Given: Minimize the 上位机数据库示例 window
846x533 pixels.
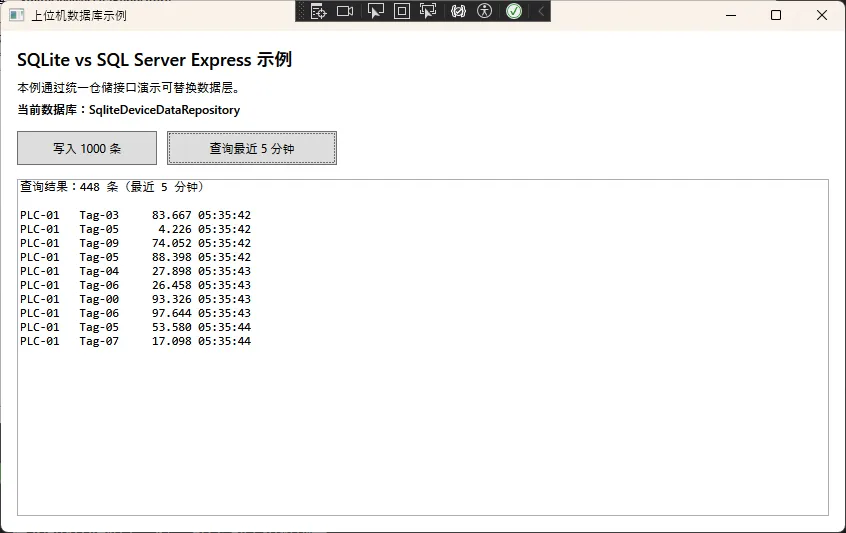Looking at the screenshot, I should (x=731, y=15).
